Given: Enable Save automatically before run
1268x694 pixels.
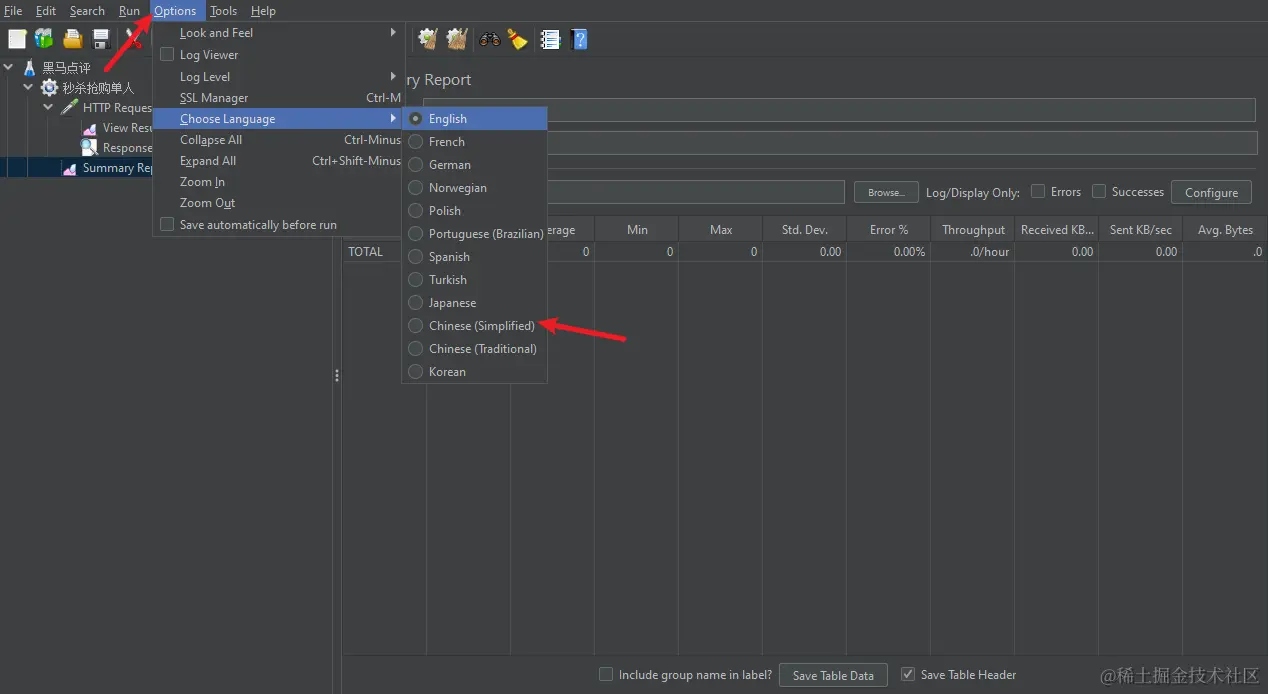Looking at the screenshot, I should click(167, 224).
